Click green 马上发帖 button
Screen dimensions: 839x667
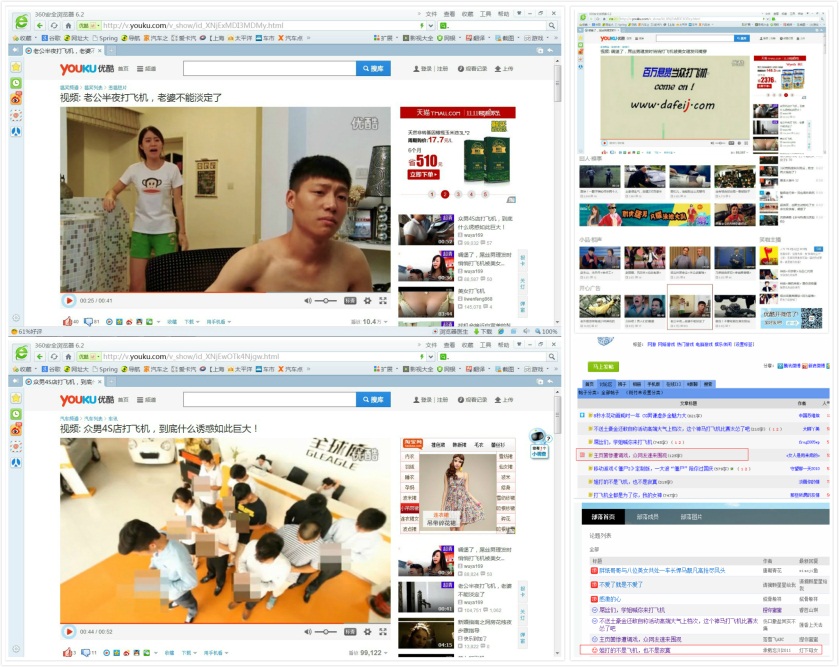pos(603,366)
